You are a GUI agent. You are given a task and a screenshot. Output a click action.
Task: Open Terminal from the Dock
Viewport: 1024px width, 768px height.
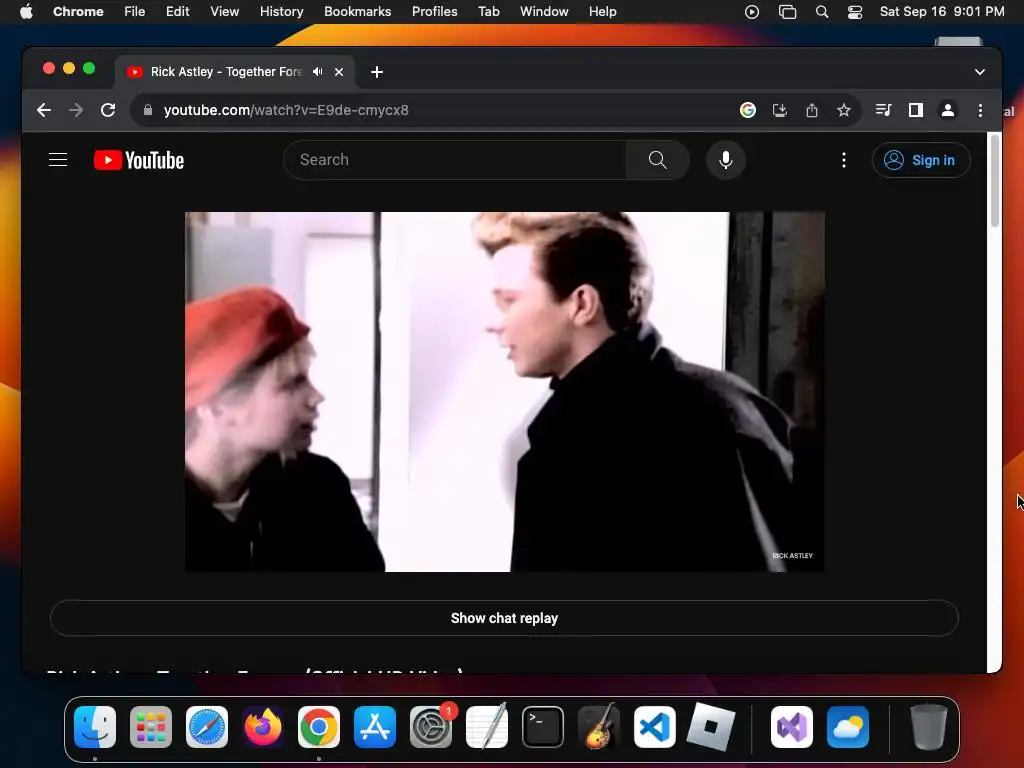543,726
